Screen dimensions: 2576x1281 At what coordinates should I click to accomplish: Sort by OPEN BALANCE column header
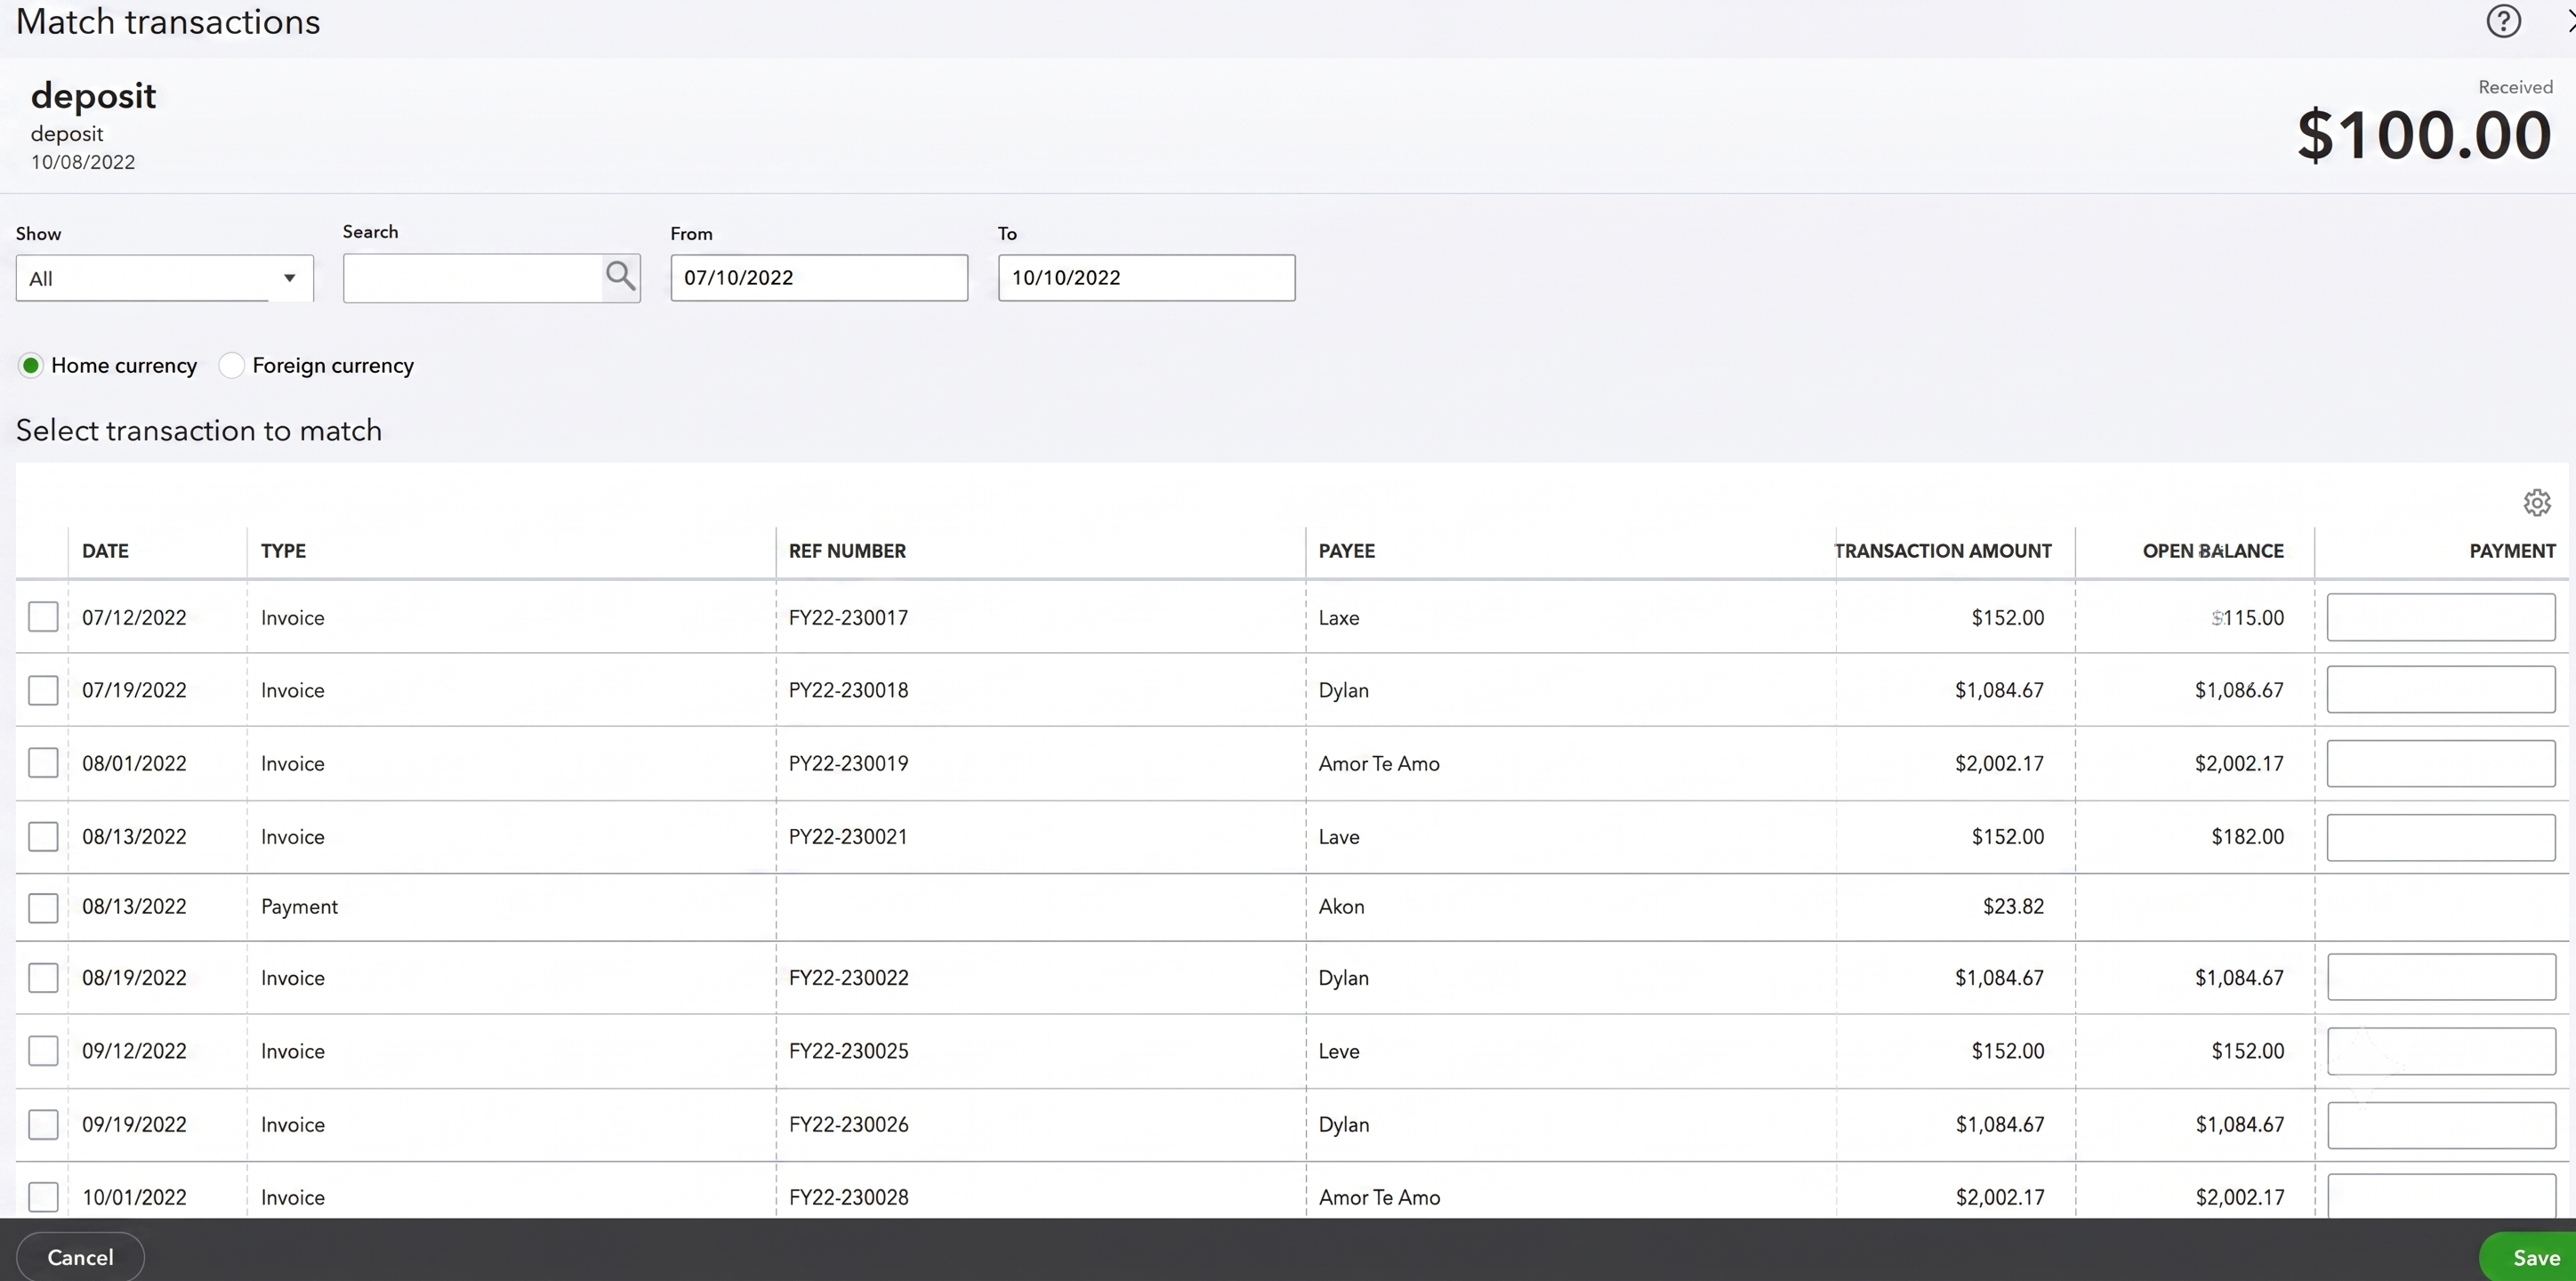pyautogui.click(x=2213, y=551)
